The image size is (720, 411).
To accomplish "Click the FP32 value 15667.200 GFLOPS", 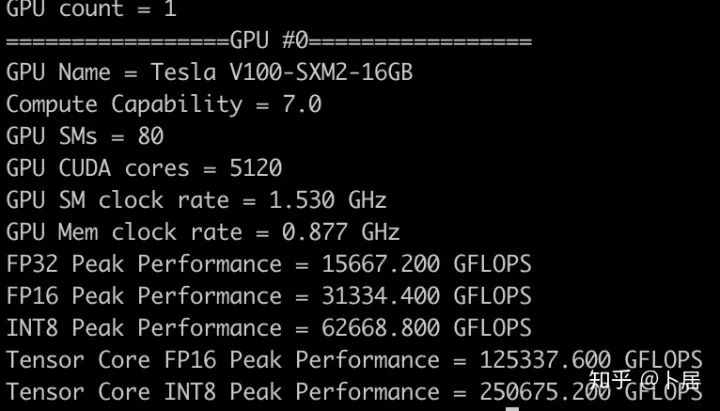I will click(427, 264).
